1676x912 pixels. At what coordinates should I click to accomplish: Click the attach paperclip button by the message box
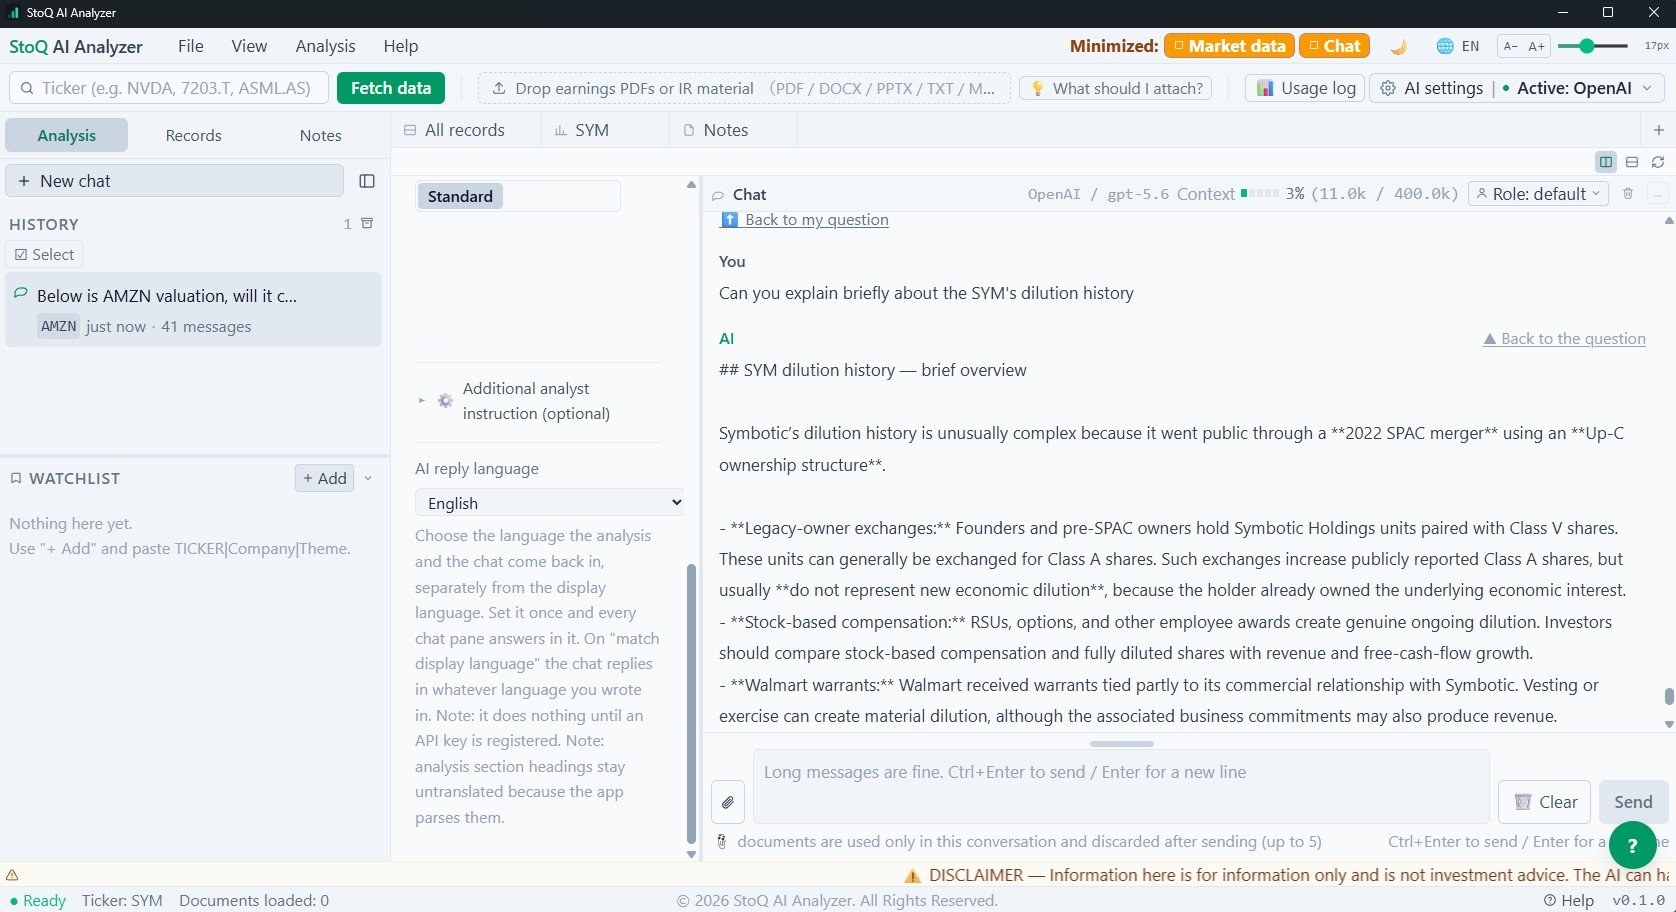[x=728, y=802]
